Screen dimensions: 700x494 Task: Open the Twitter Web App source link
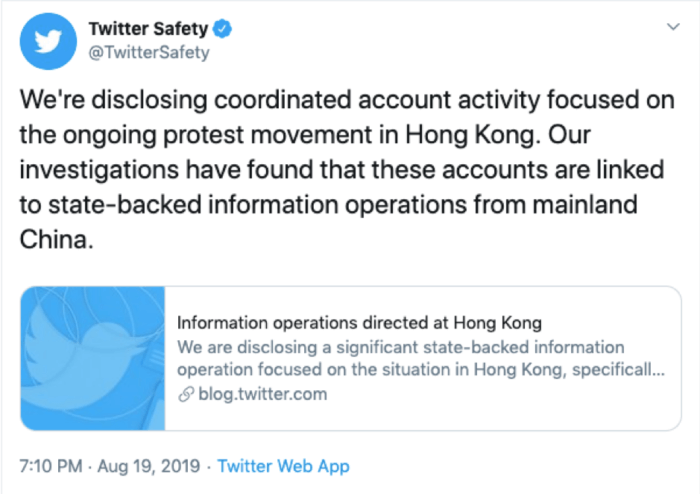tap(283, 466)
